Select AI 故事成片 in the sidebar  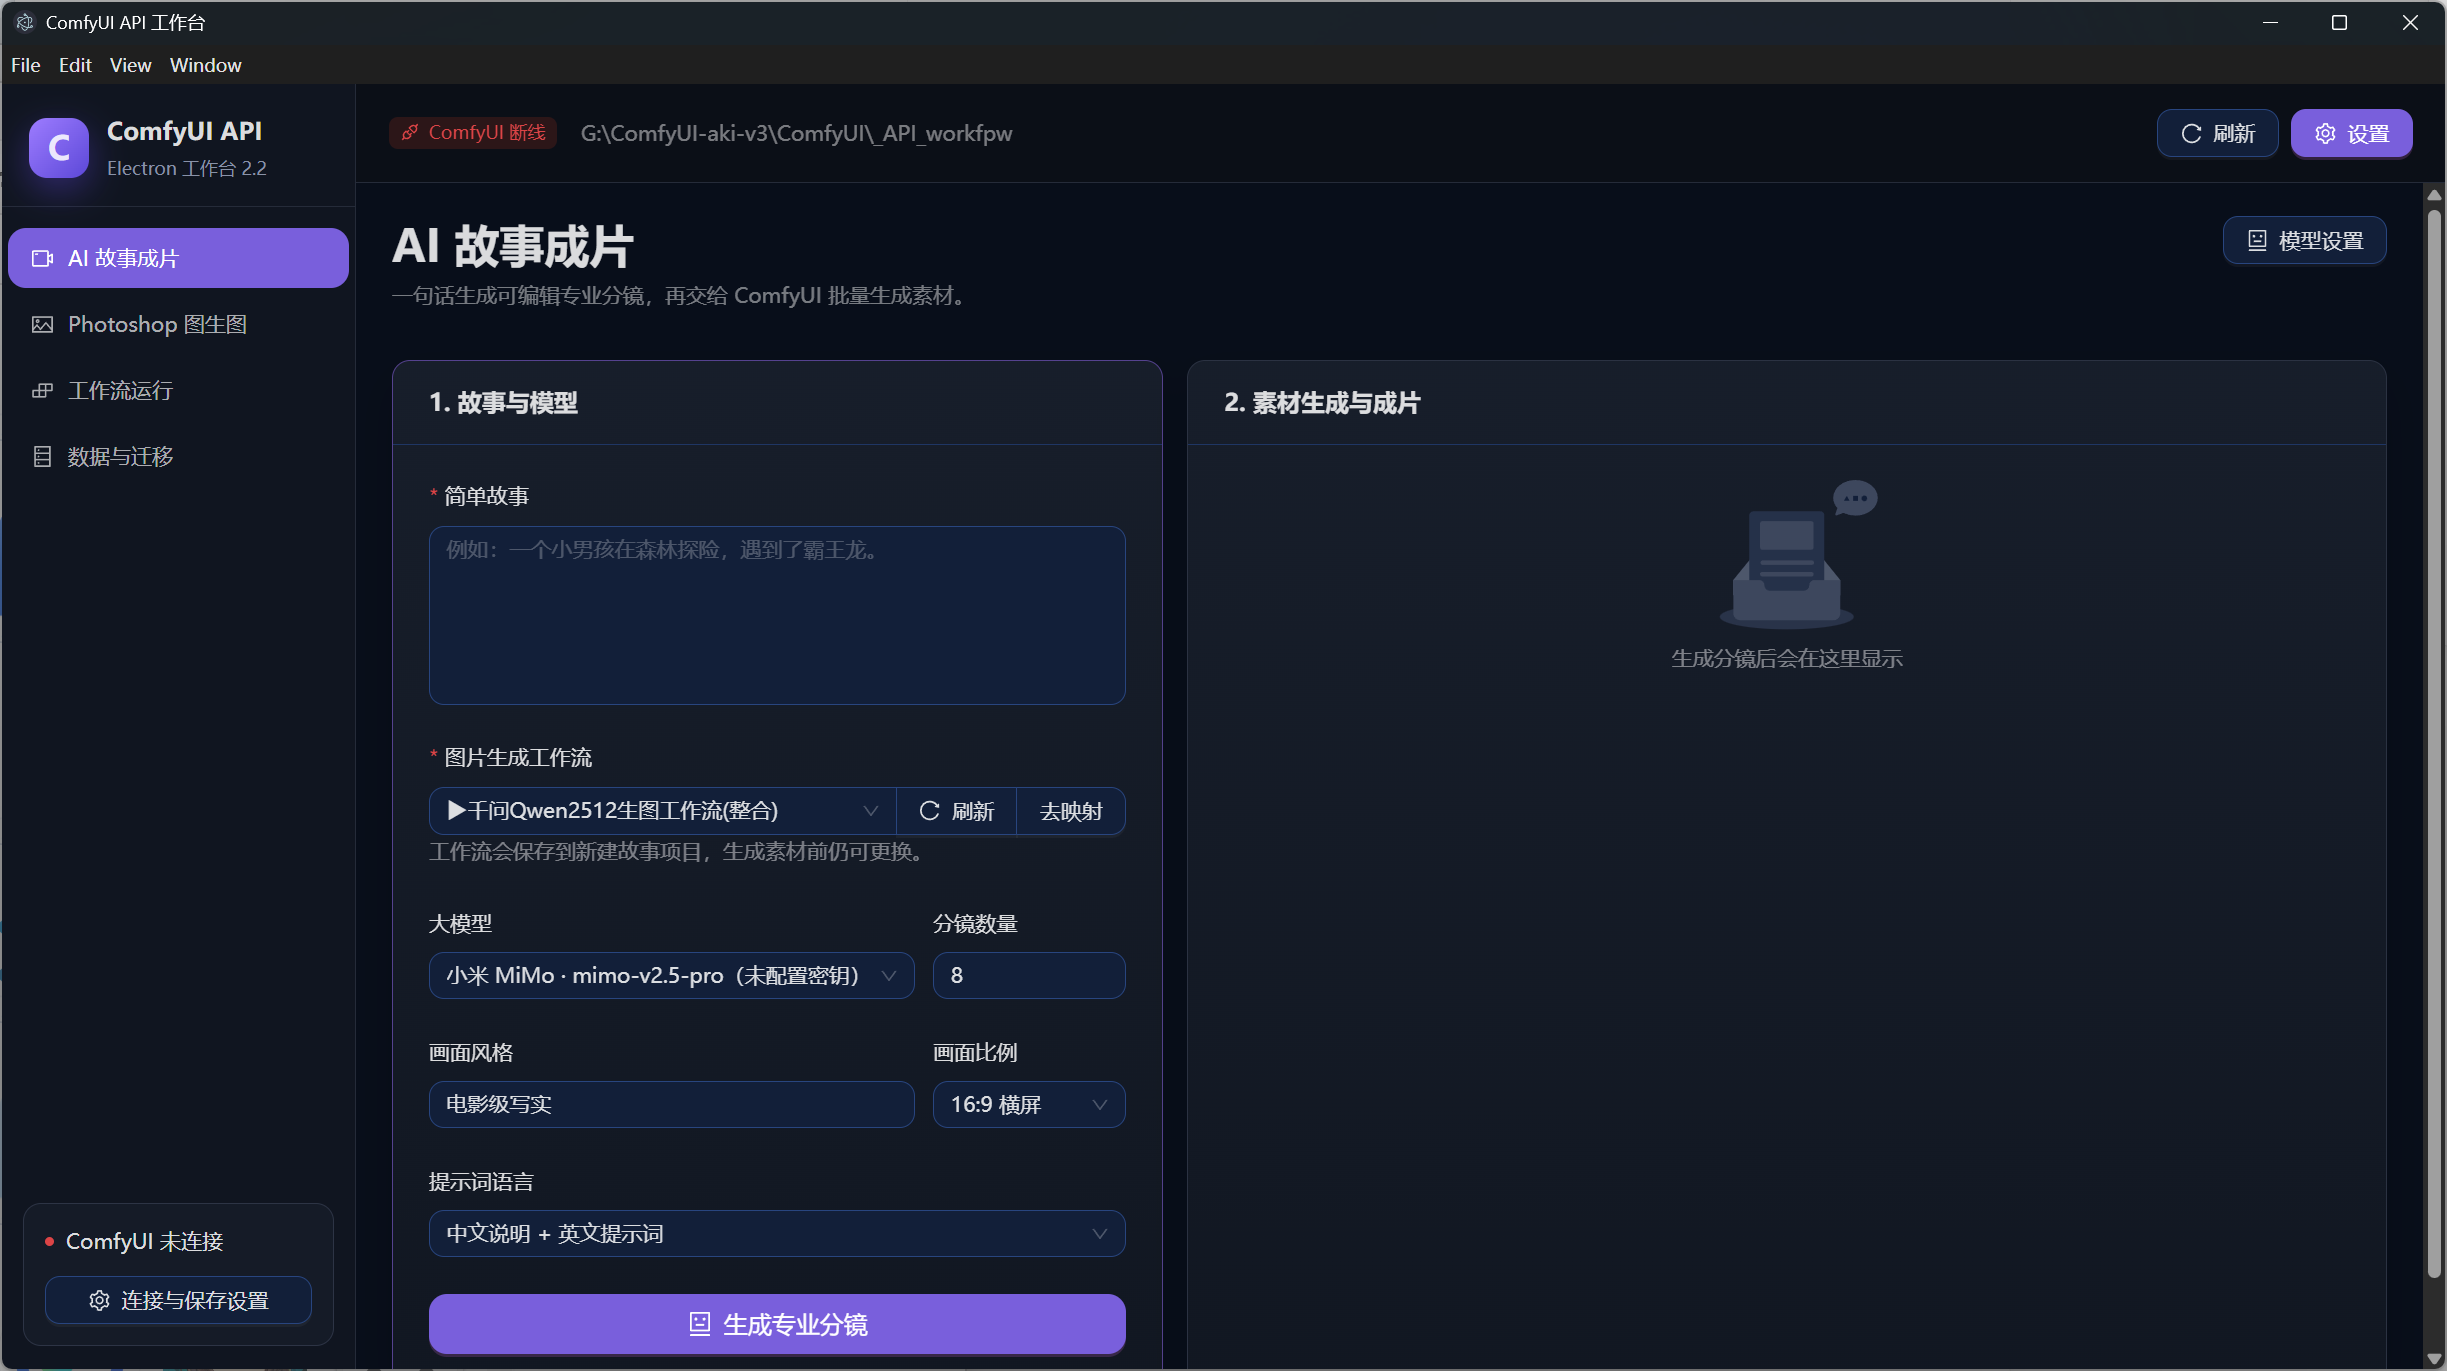tap(178, 259)
